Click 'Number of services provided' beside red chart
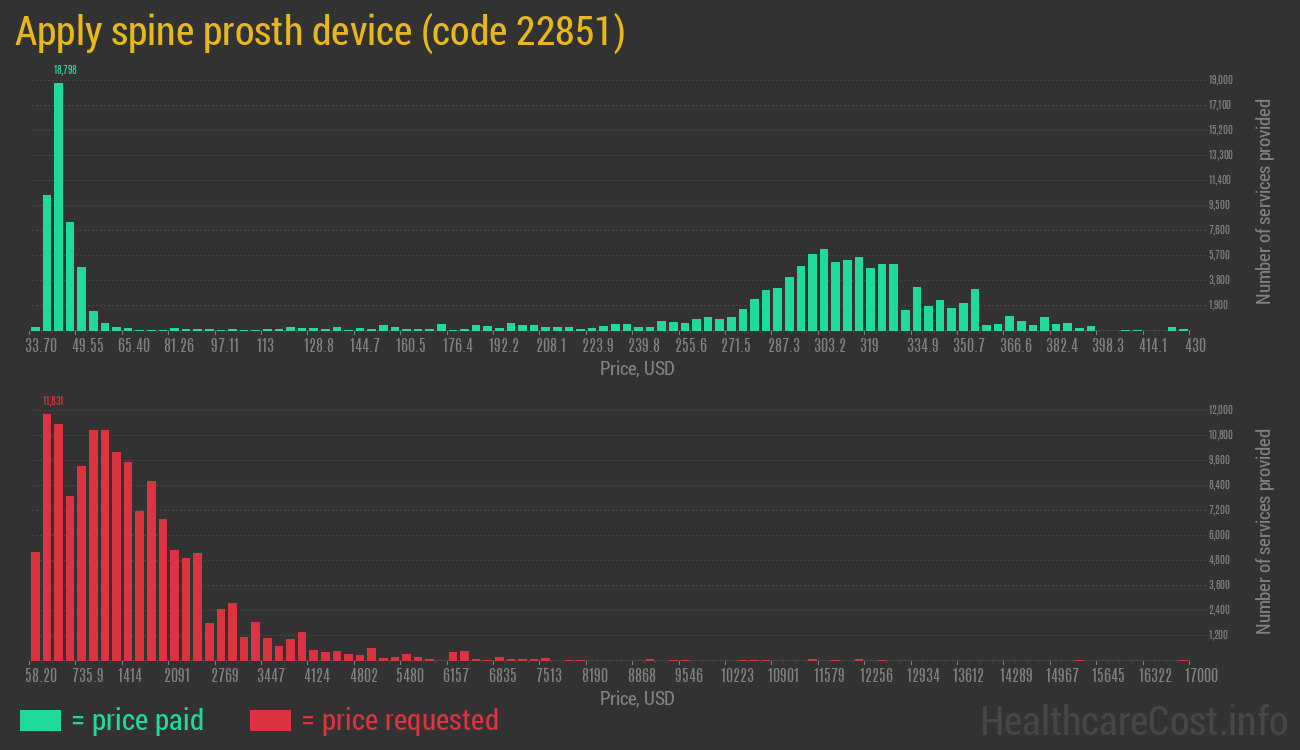The height and width of the screenshot is (750, 1300). click(1264, 532)
